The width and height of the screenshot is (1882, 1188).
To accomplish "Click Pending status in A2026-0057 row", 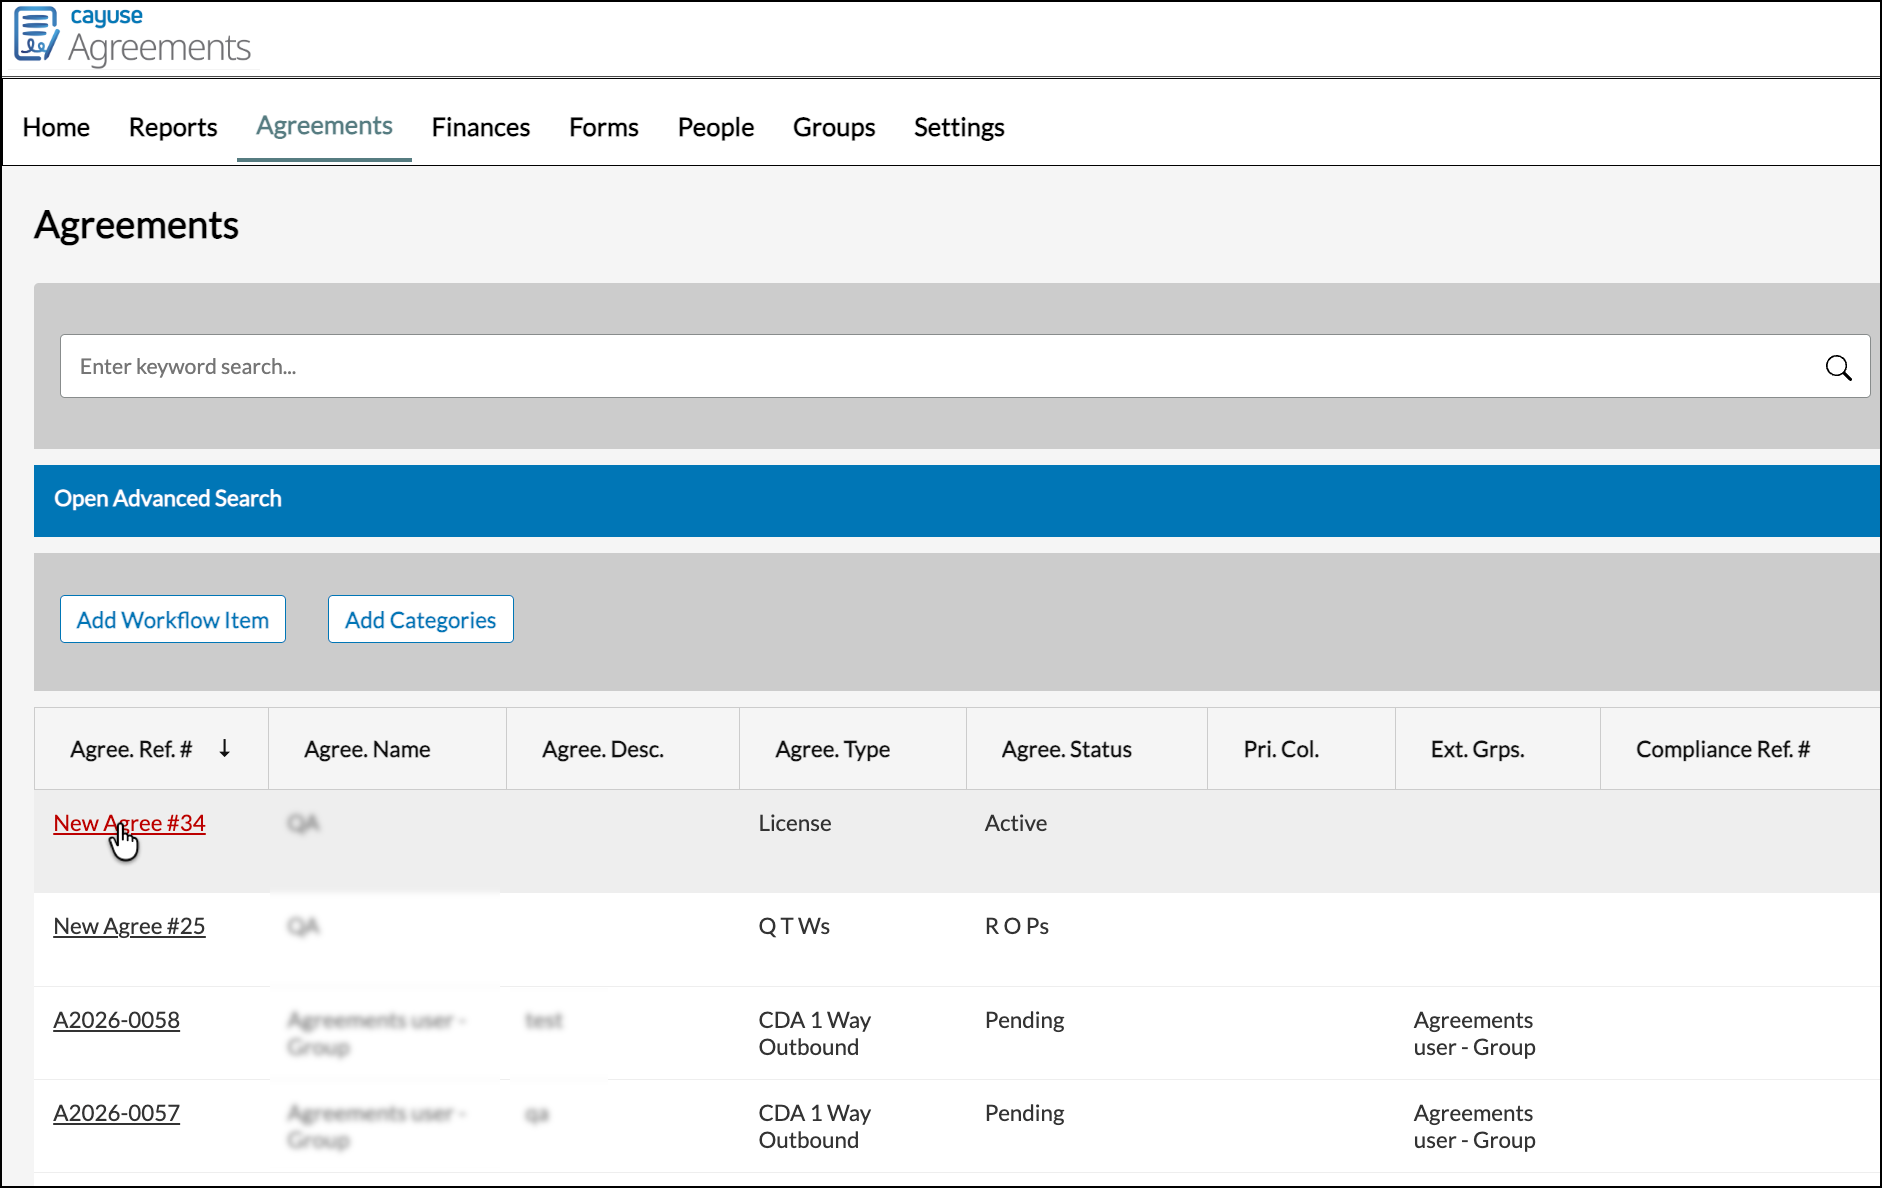I will pos(1024,1113).
